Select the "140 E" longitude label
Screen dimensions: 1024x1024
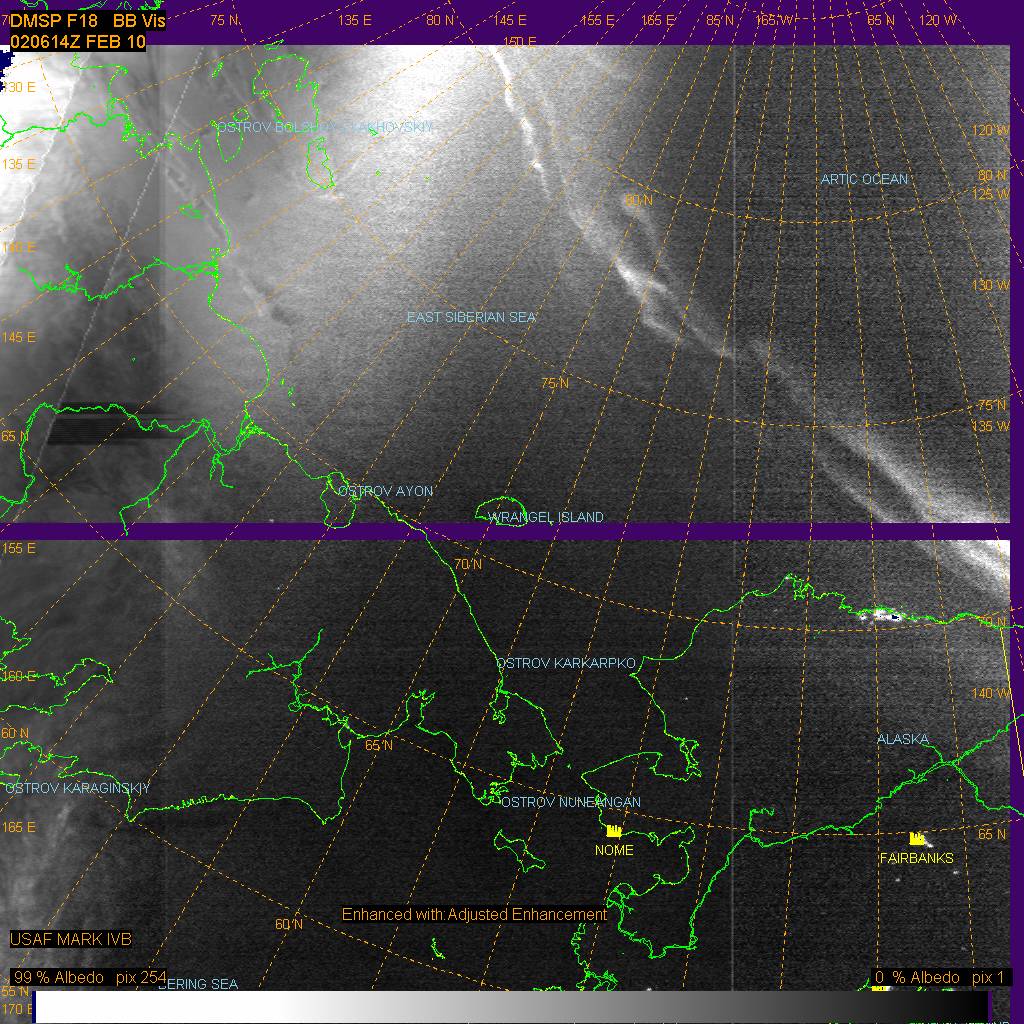pyautogui.click(x=18, y=248)
